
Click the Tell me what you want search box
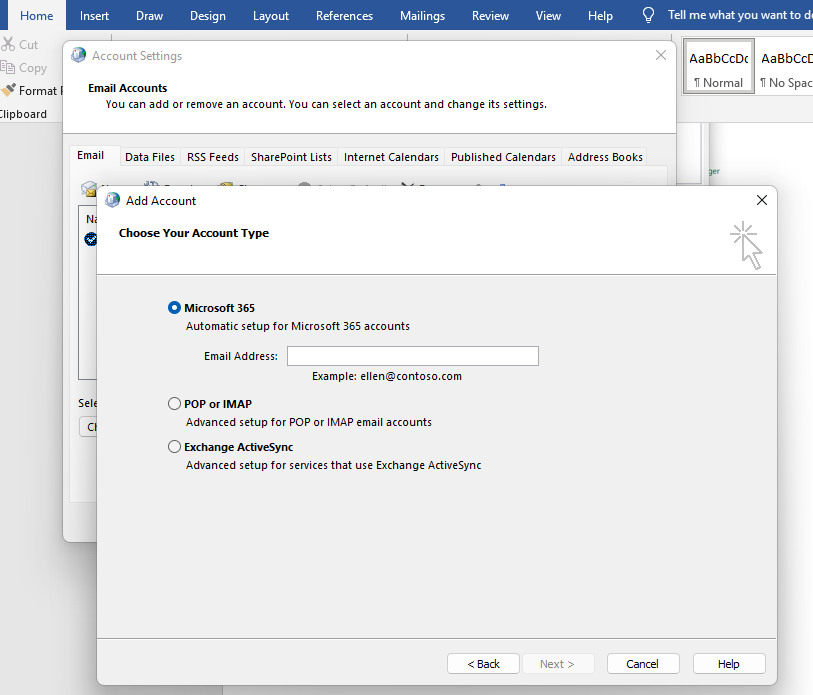click(740, 15)
